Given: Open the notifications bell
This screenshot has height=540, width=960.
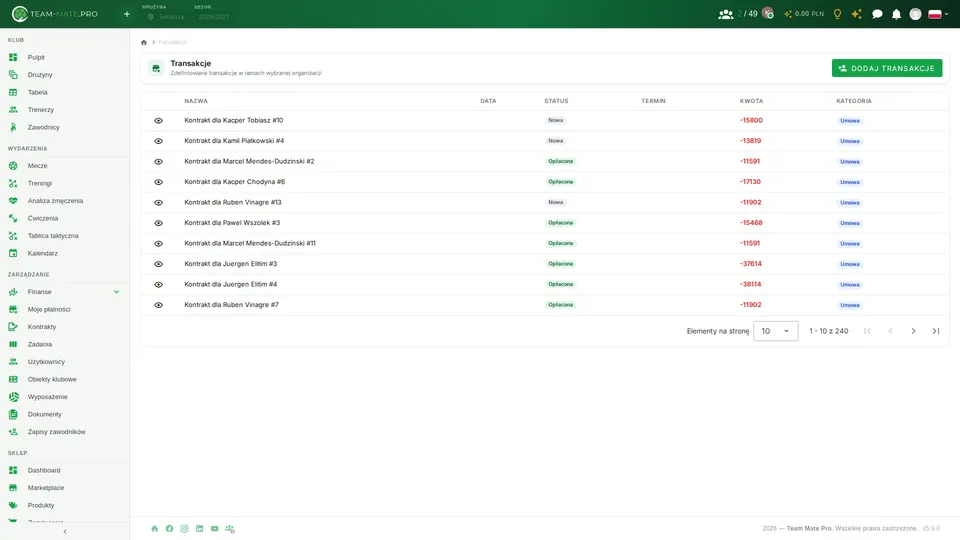Looking at the screenshot, I should click(896, 14).
